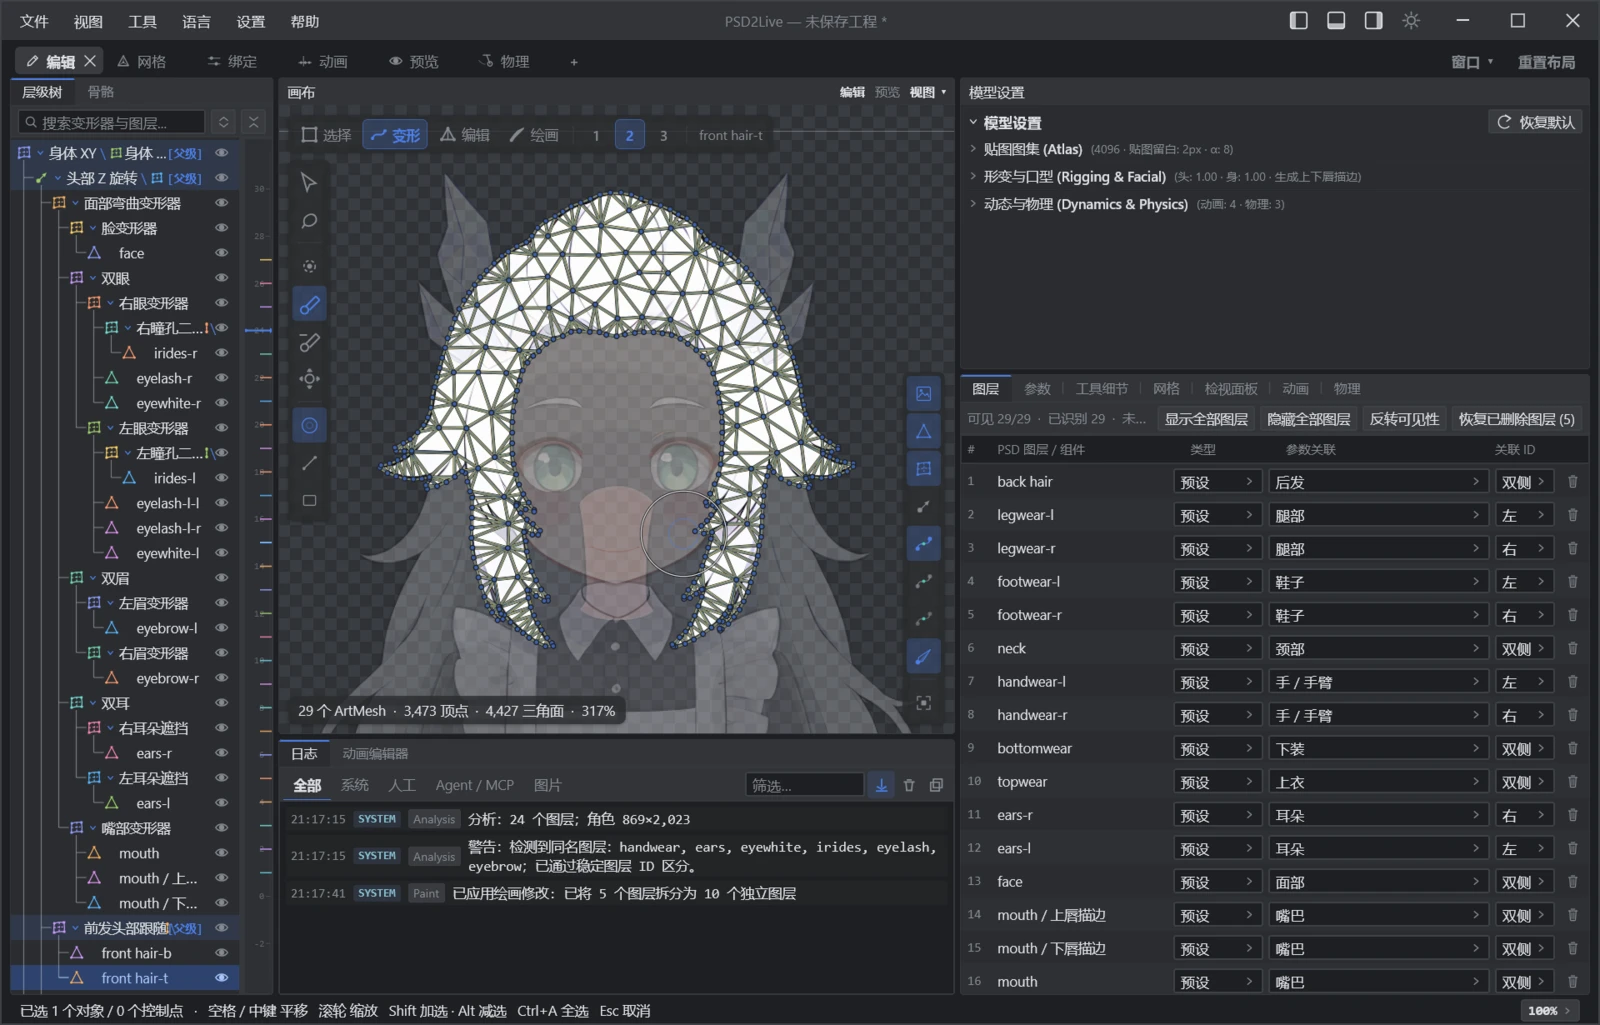The width and height of the screenshot is (1600, 1025).
Task: Activate the highlighted deform brush tool
Action: pos(309,304)
